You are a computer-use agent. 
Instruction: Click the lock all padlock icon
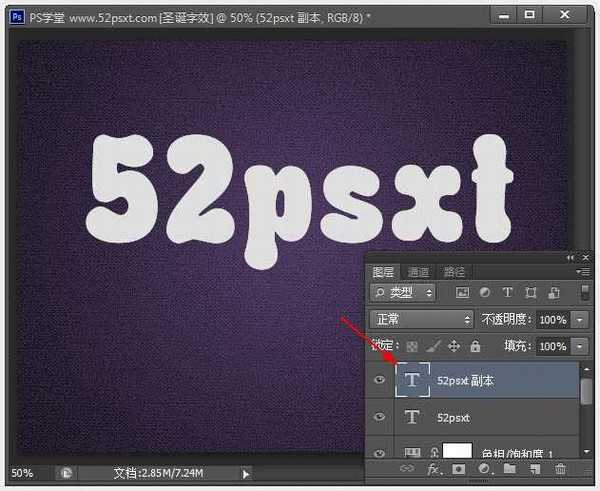tap(474, 346)
